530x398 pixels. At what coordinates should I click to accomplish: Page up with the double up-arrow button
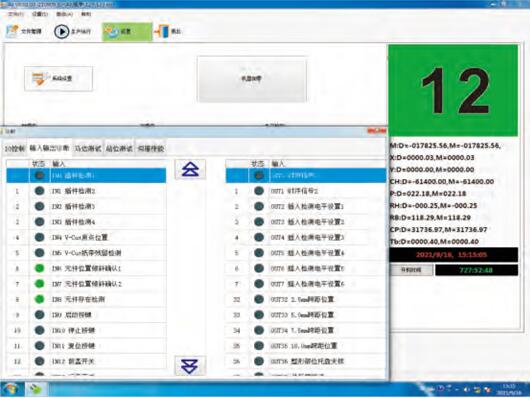(x=190, y=169)
